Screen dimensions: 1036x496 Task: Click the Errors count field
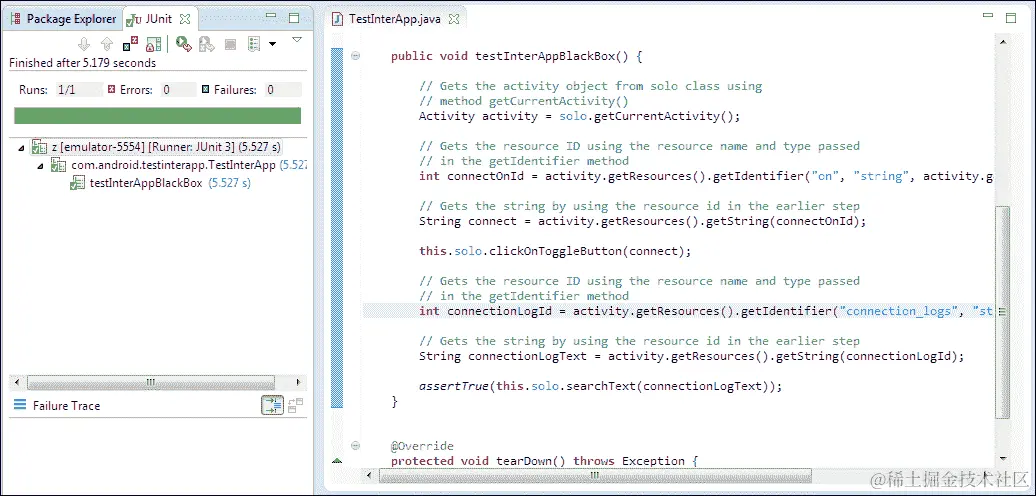[x=177, y=90]
